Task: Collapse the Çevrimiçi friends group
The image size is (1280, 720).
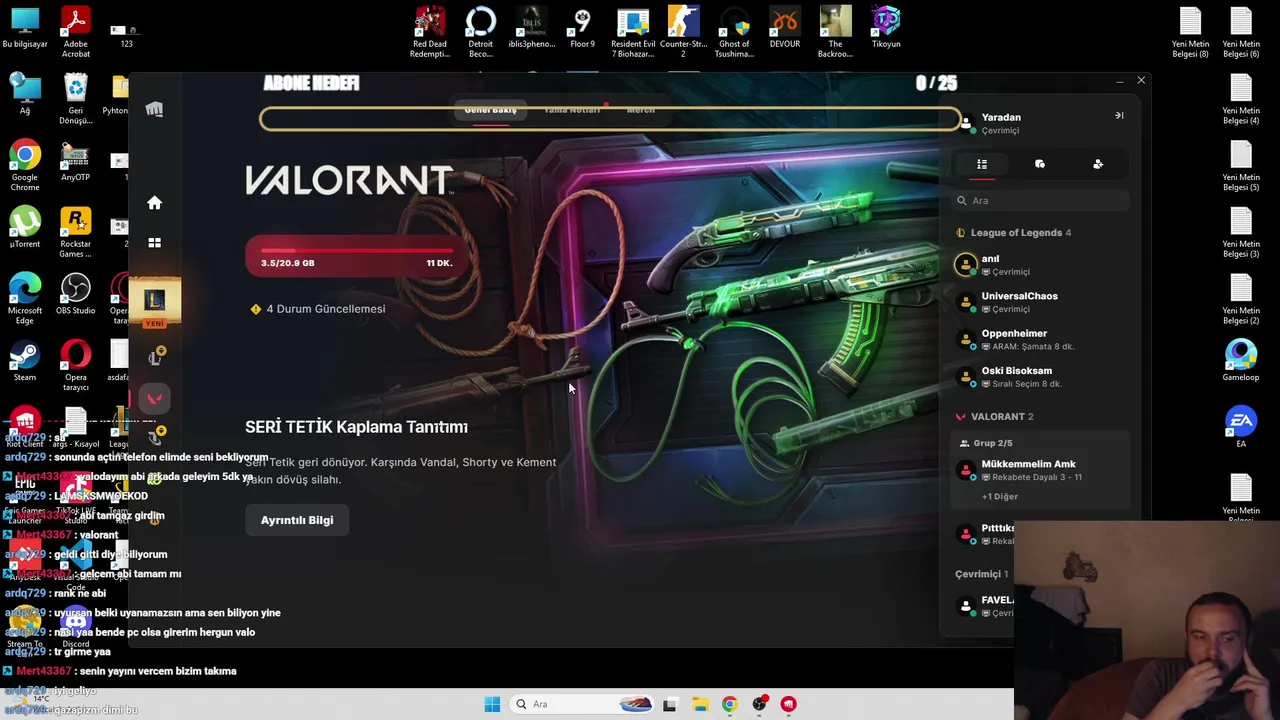Action: coord(982,574)
